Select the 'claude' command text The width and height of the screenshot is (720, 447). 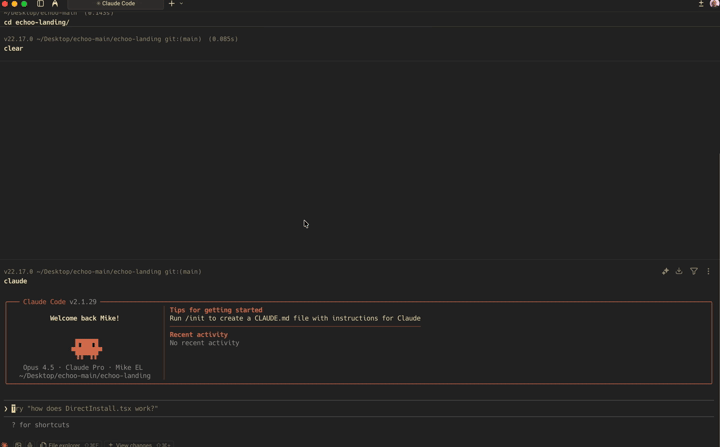coord(16,281)
